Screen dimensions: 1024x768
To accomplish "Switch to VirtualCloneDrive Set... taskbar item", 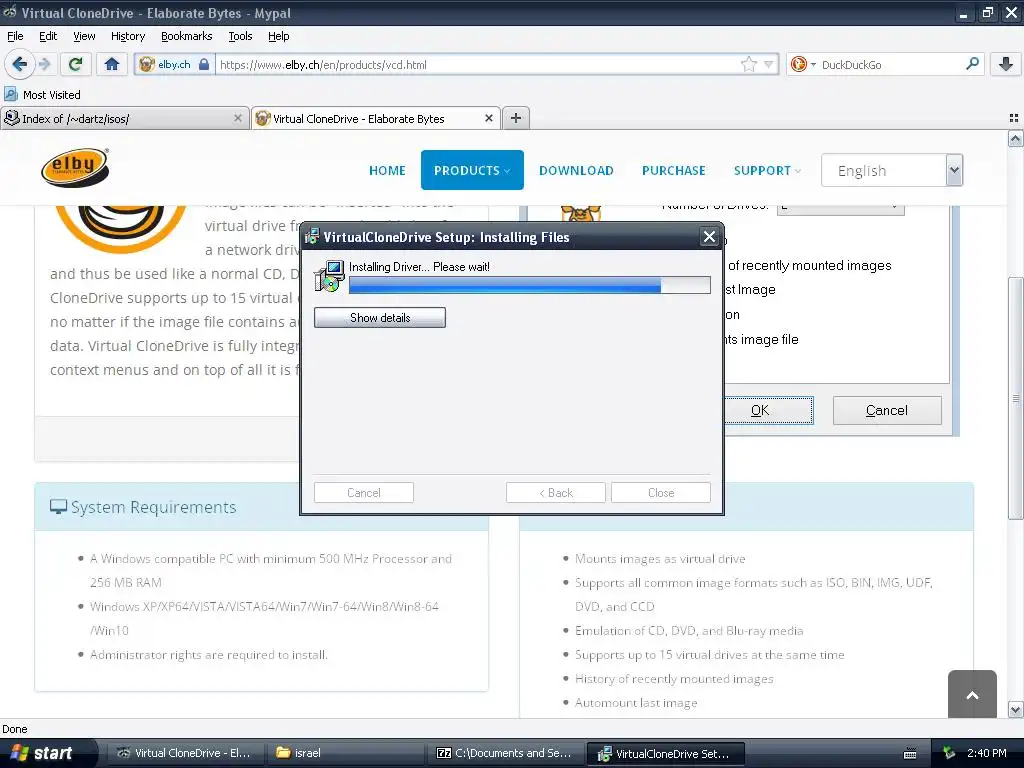I will (665, 753).
